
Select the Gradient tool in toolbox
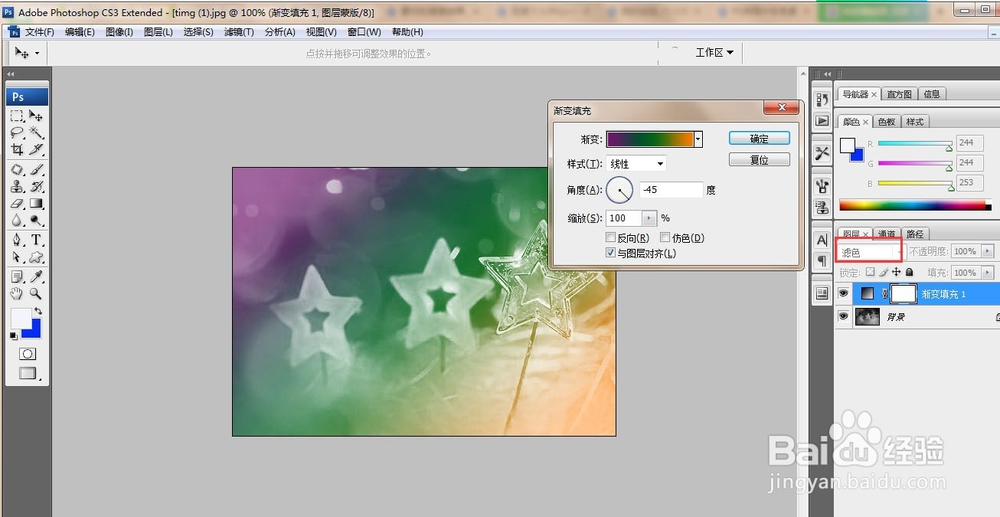(36, 203)
